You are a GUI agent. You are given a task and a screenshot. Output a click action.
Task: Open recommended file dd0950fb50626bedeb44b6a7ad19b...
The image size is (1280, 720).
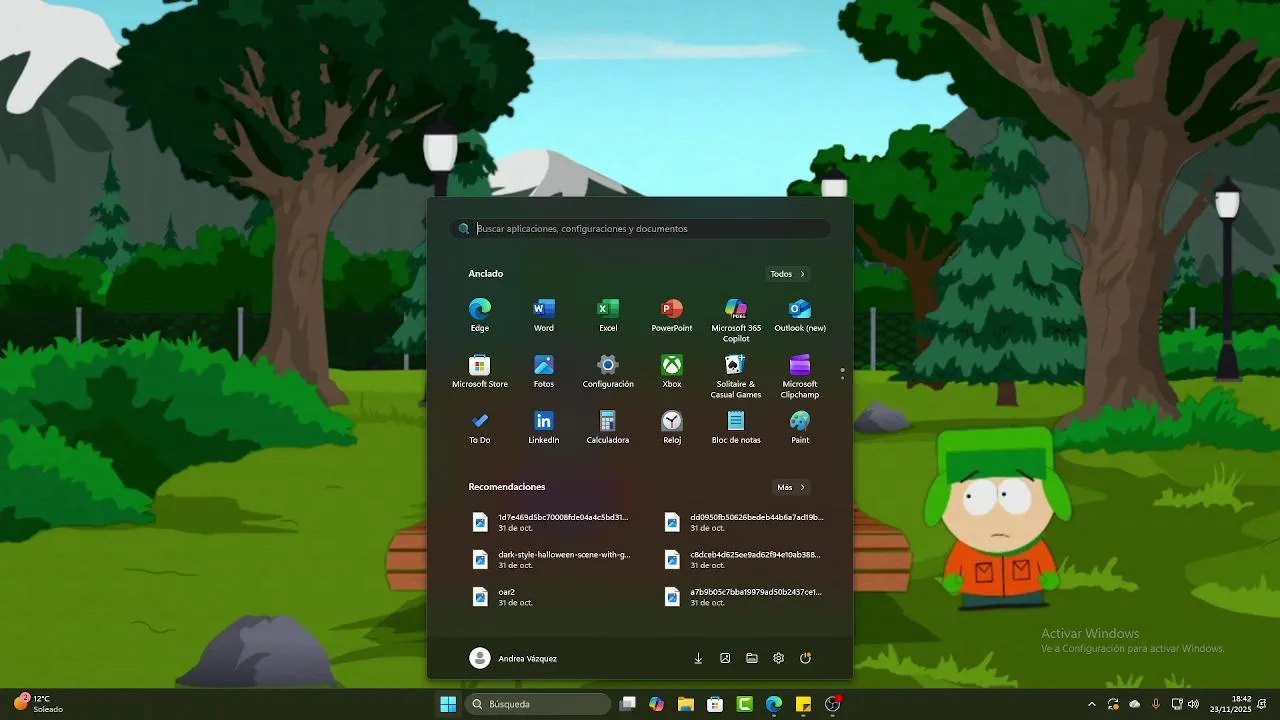point(743,522)
